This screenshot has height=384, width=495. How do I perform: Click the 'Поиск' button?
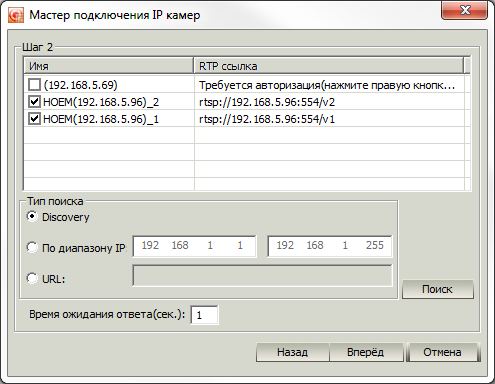point(438,289)
